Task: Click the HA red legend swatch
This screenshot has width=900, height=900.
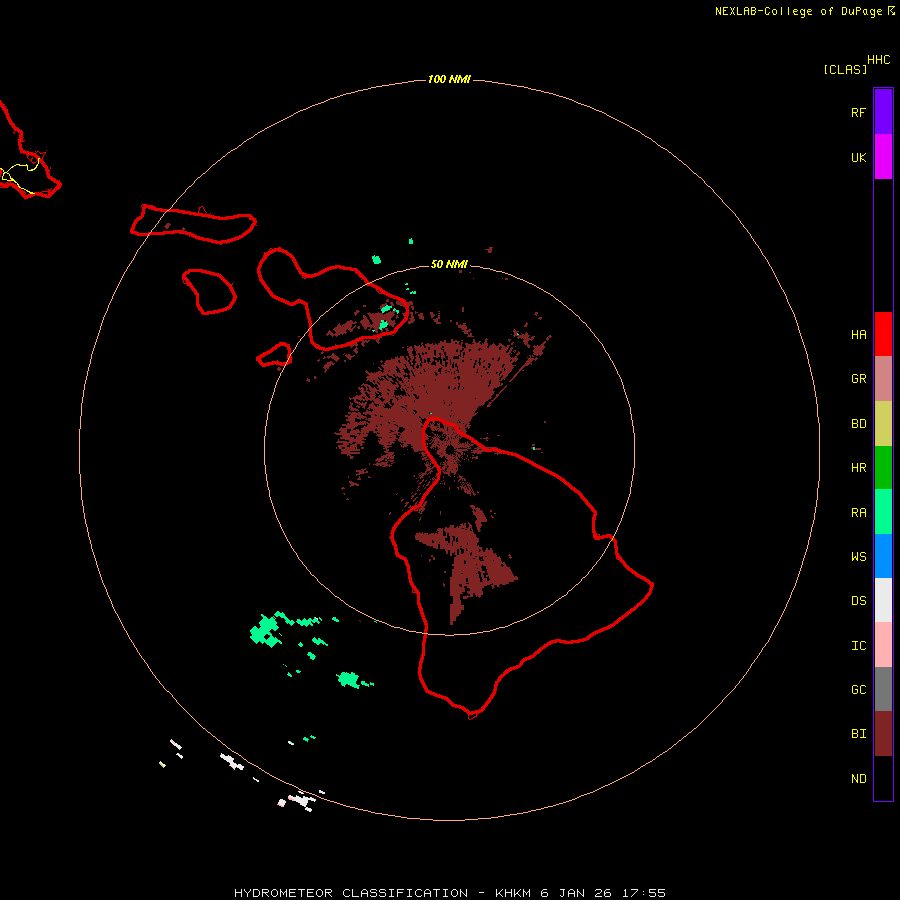Action: [x=883, y=334]
